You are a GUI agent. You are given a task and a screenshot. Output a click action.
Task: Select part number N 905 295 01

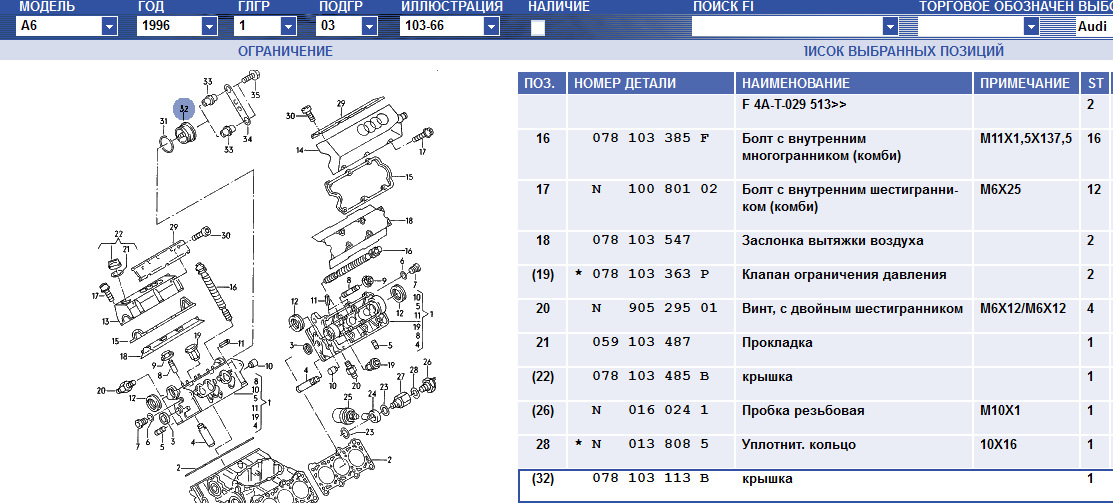coord(654,309)
